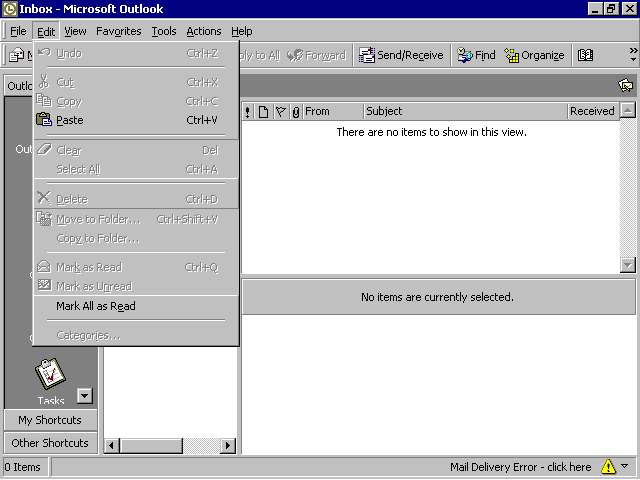This screenshot has height=480, width=640.
Task: Choose Mark All as Read
Action: pos(136,306)
